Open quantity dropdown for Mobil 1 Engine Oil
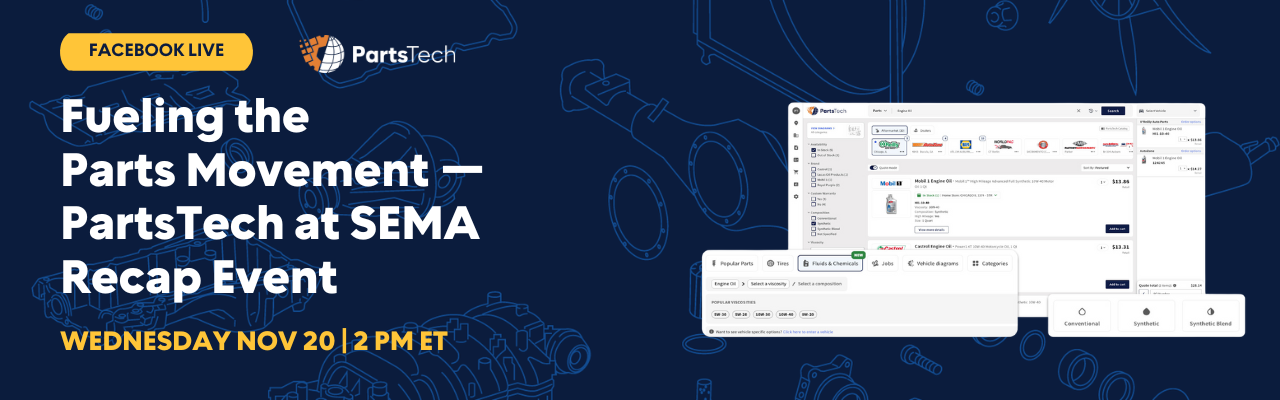Screen dimensions: 1280x400 [1102, 181]
